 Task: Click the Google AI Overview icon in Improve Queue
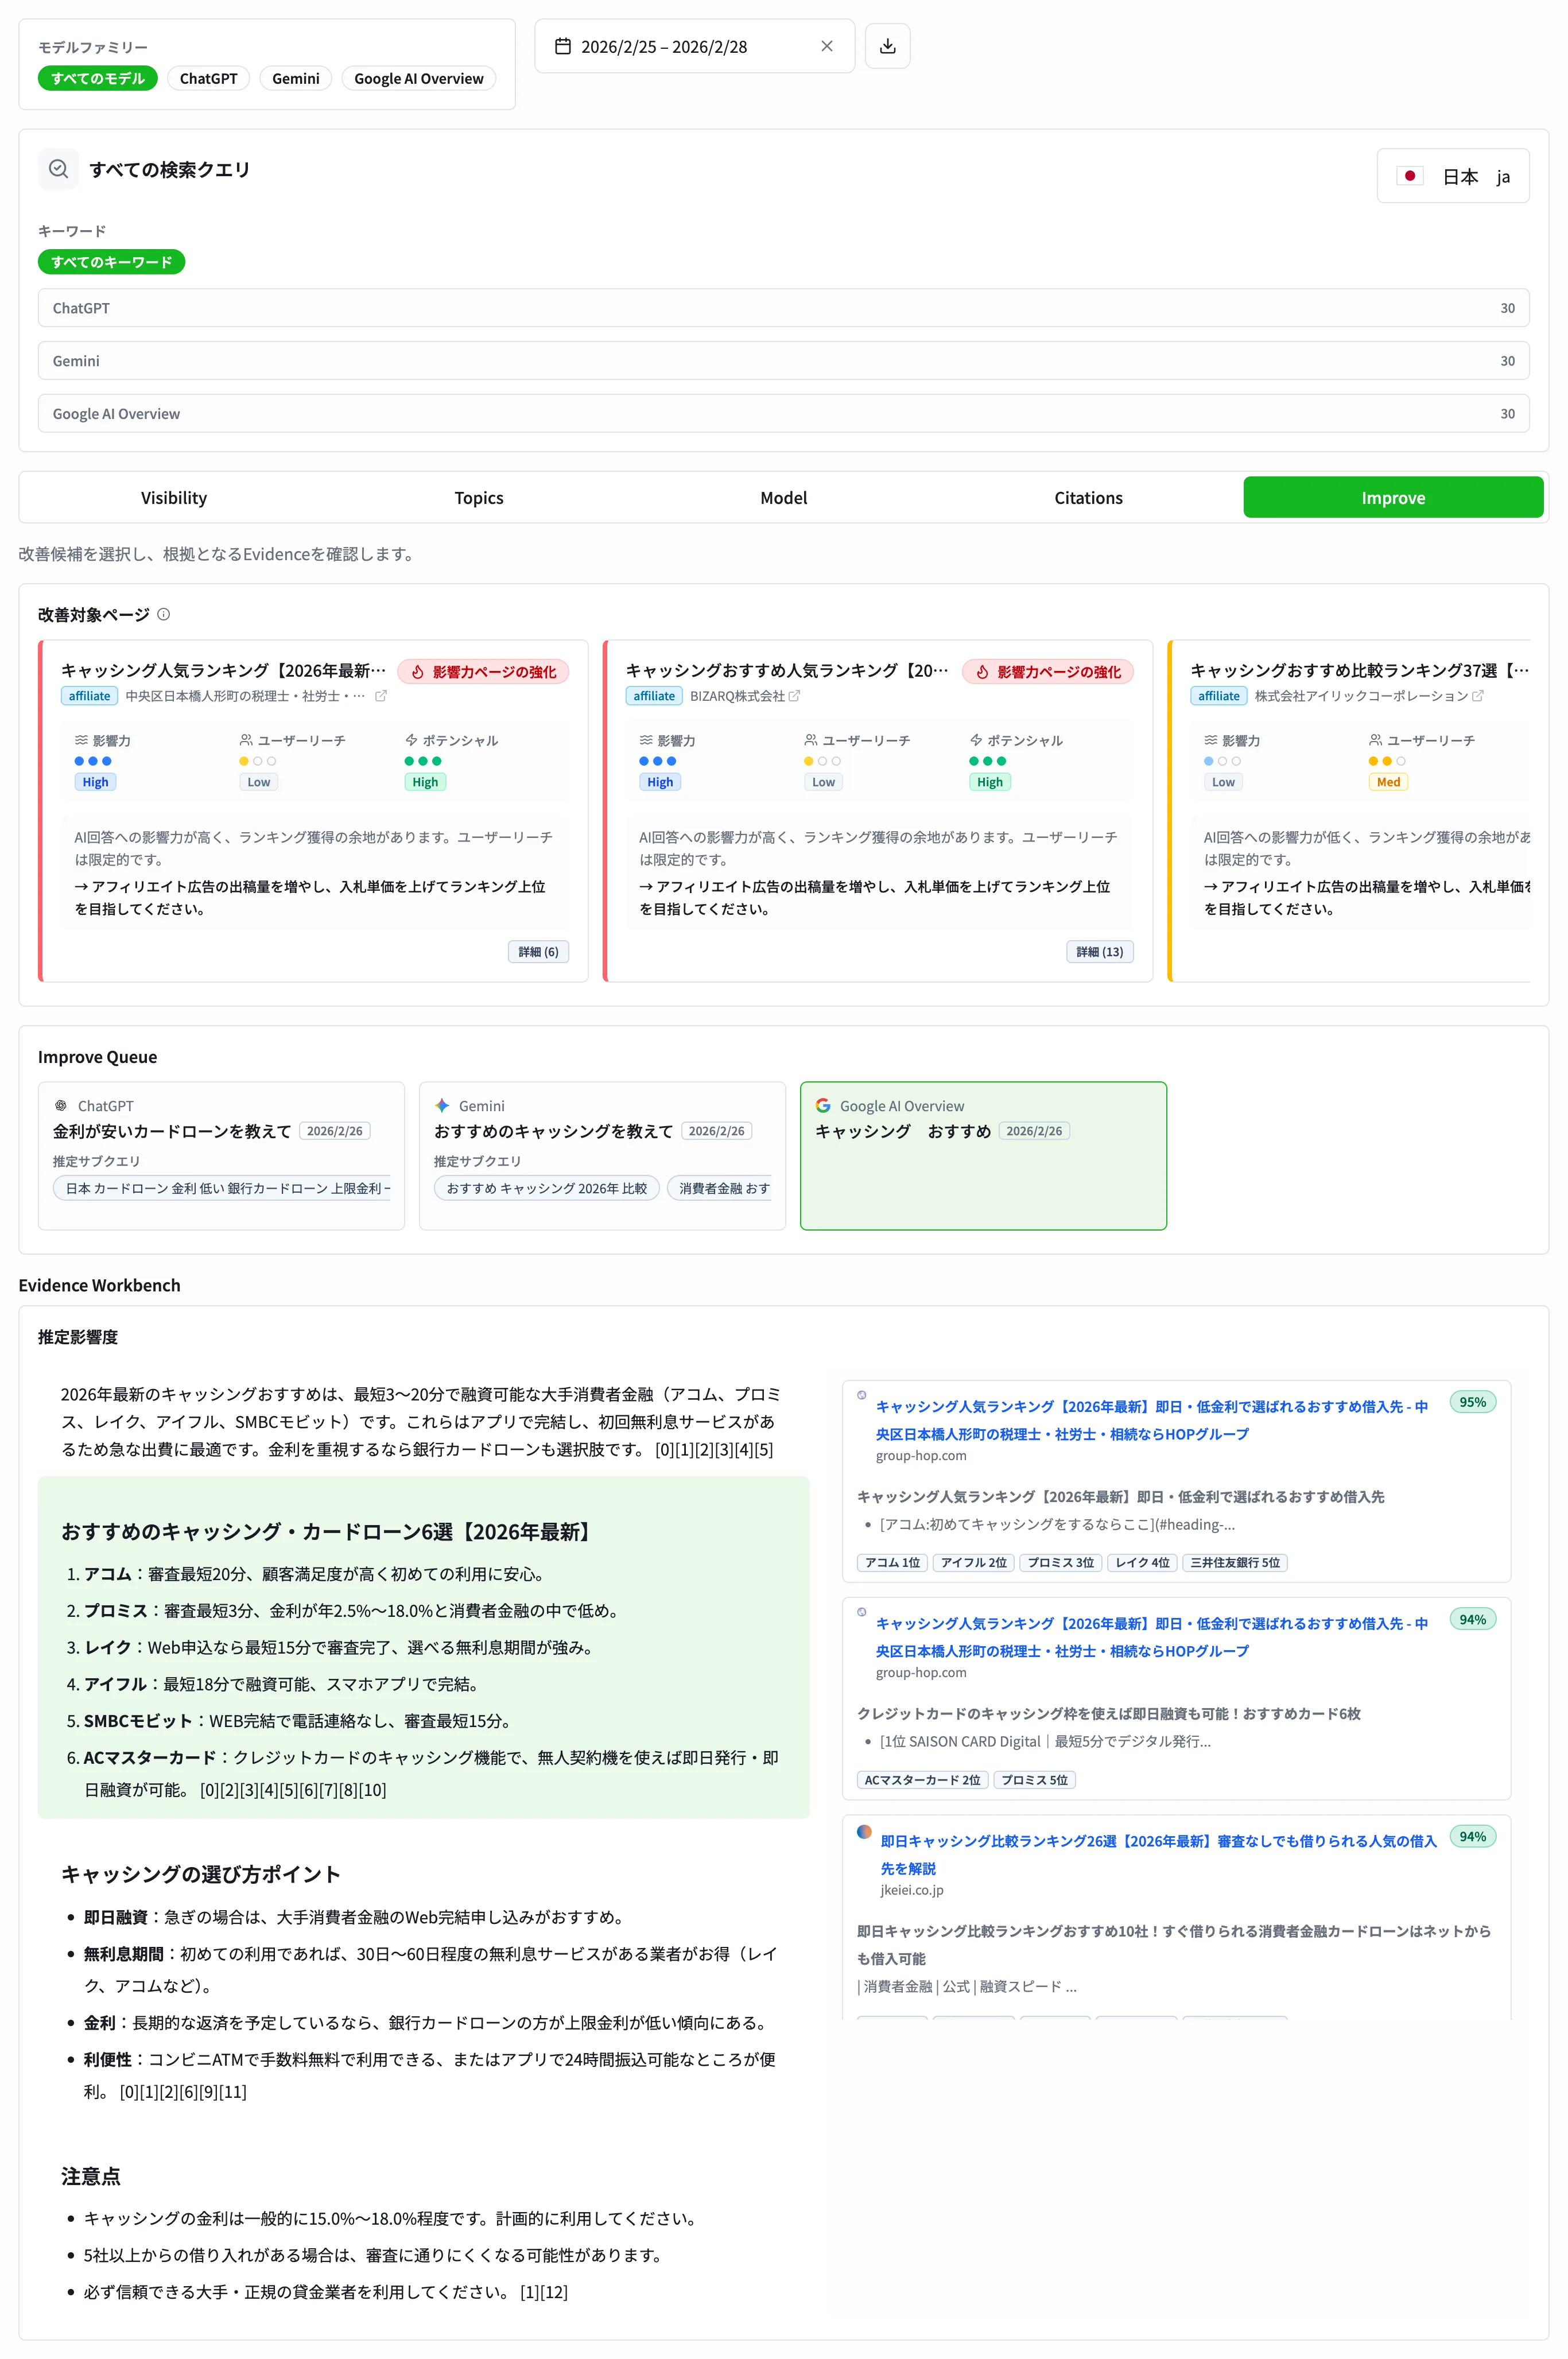point(824,1105)
